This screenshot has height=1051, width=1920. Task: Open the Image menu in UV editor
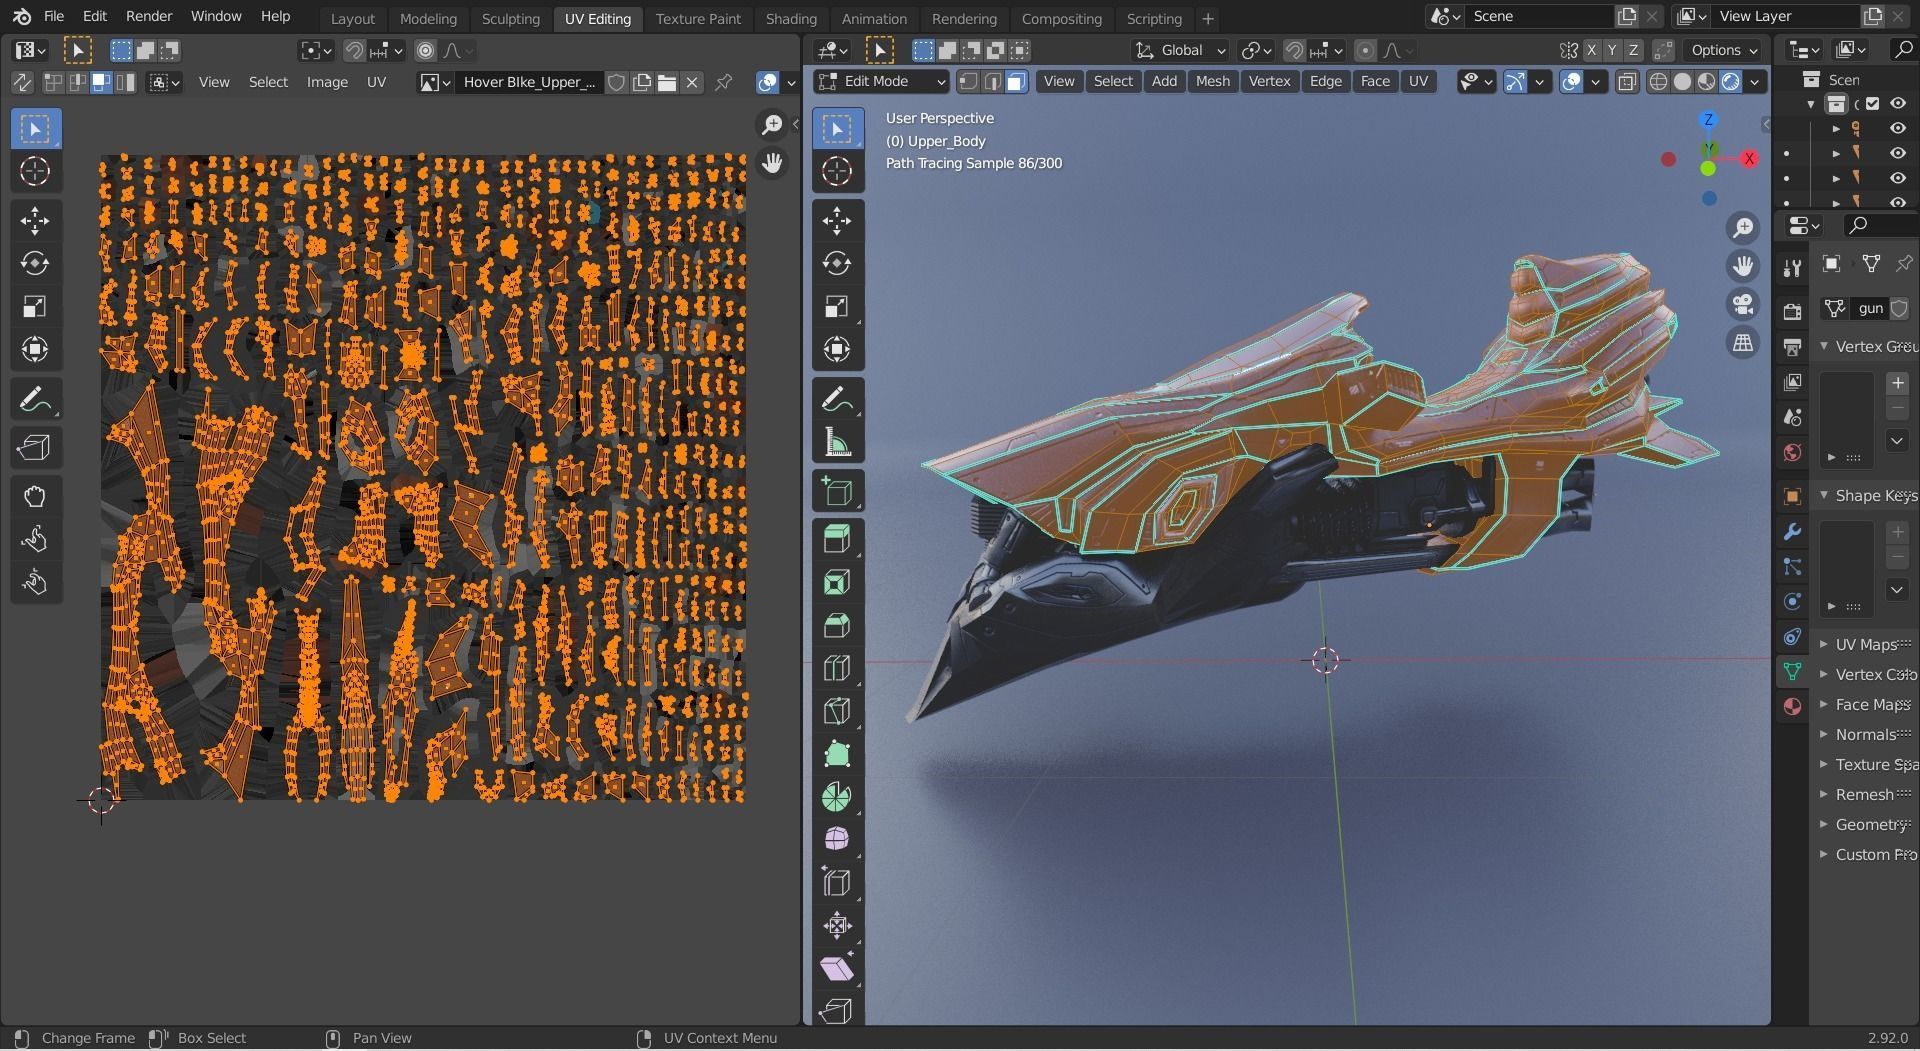327,82
